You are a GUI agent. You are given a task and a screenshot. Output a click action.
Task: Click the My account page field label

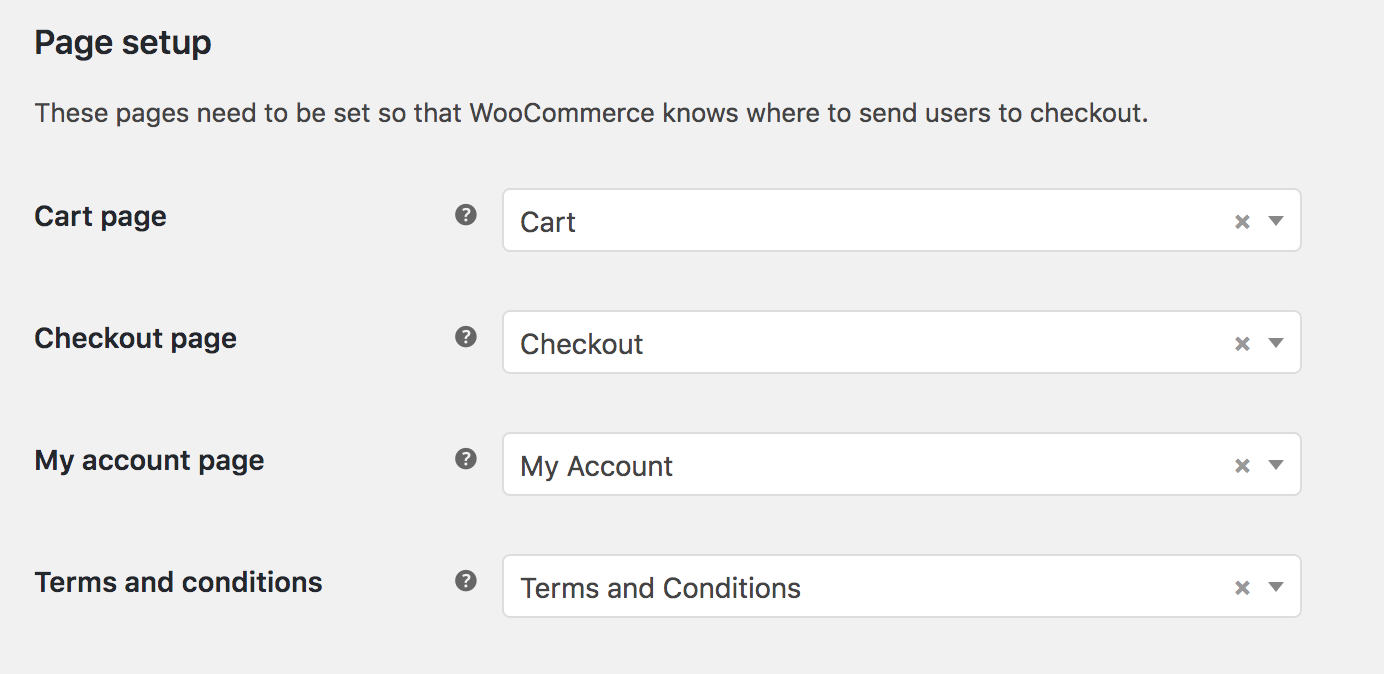coord(148,460)
